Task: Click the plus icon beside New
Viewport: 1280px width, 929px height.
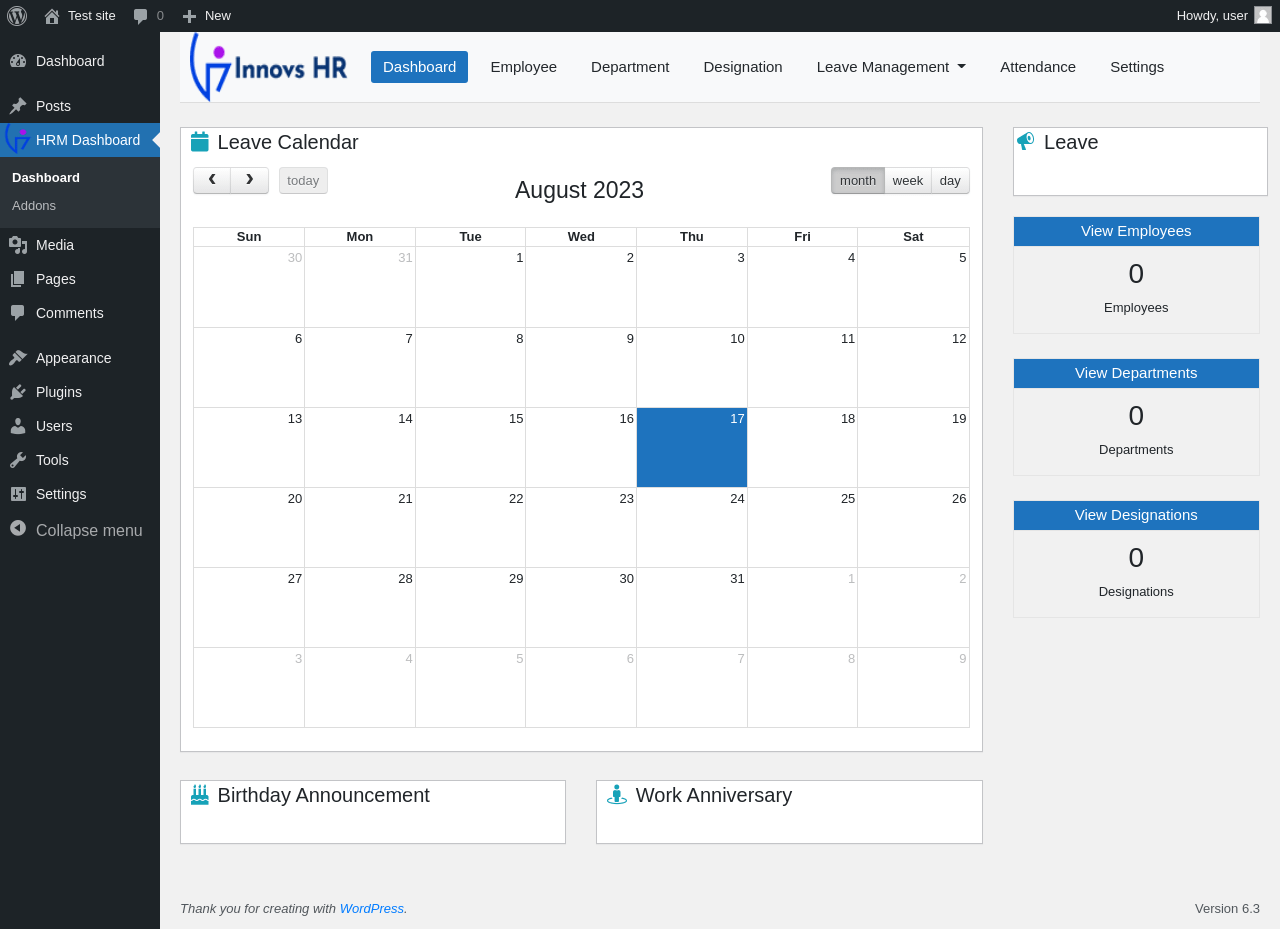Action: coord(189,16)
